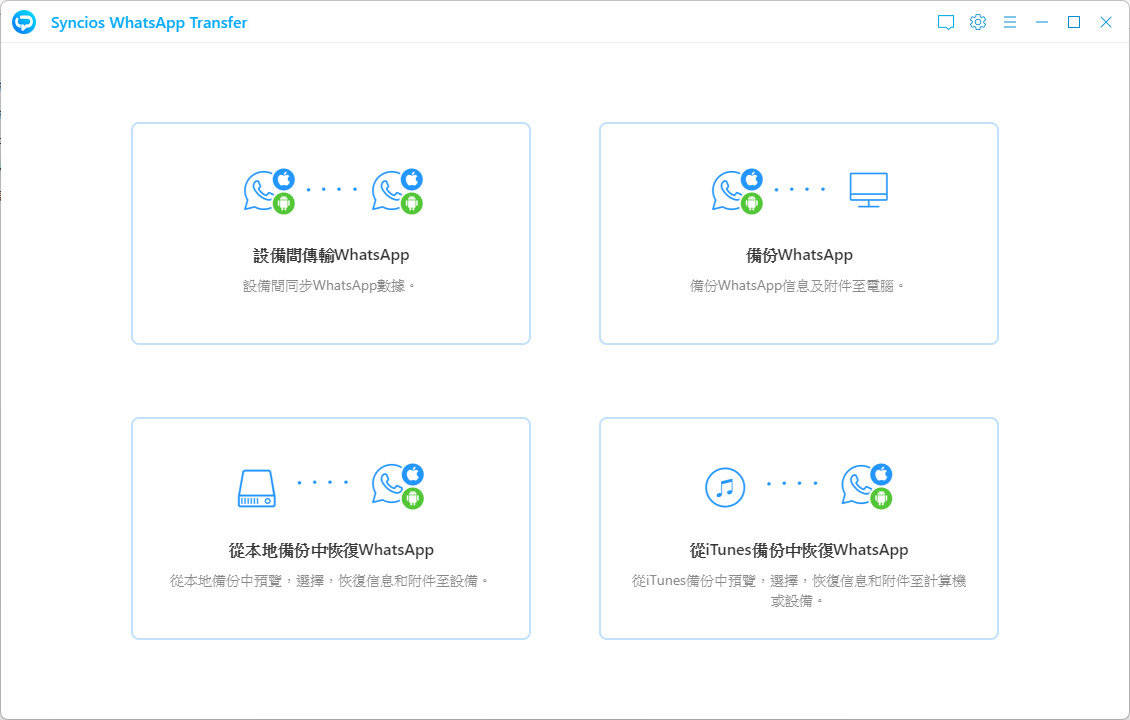Choose 從iTunes備份中恢復WhatsApp
Viewport: 1130px width, 720px height.
(798, 549)
